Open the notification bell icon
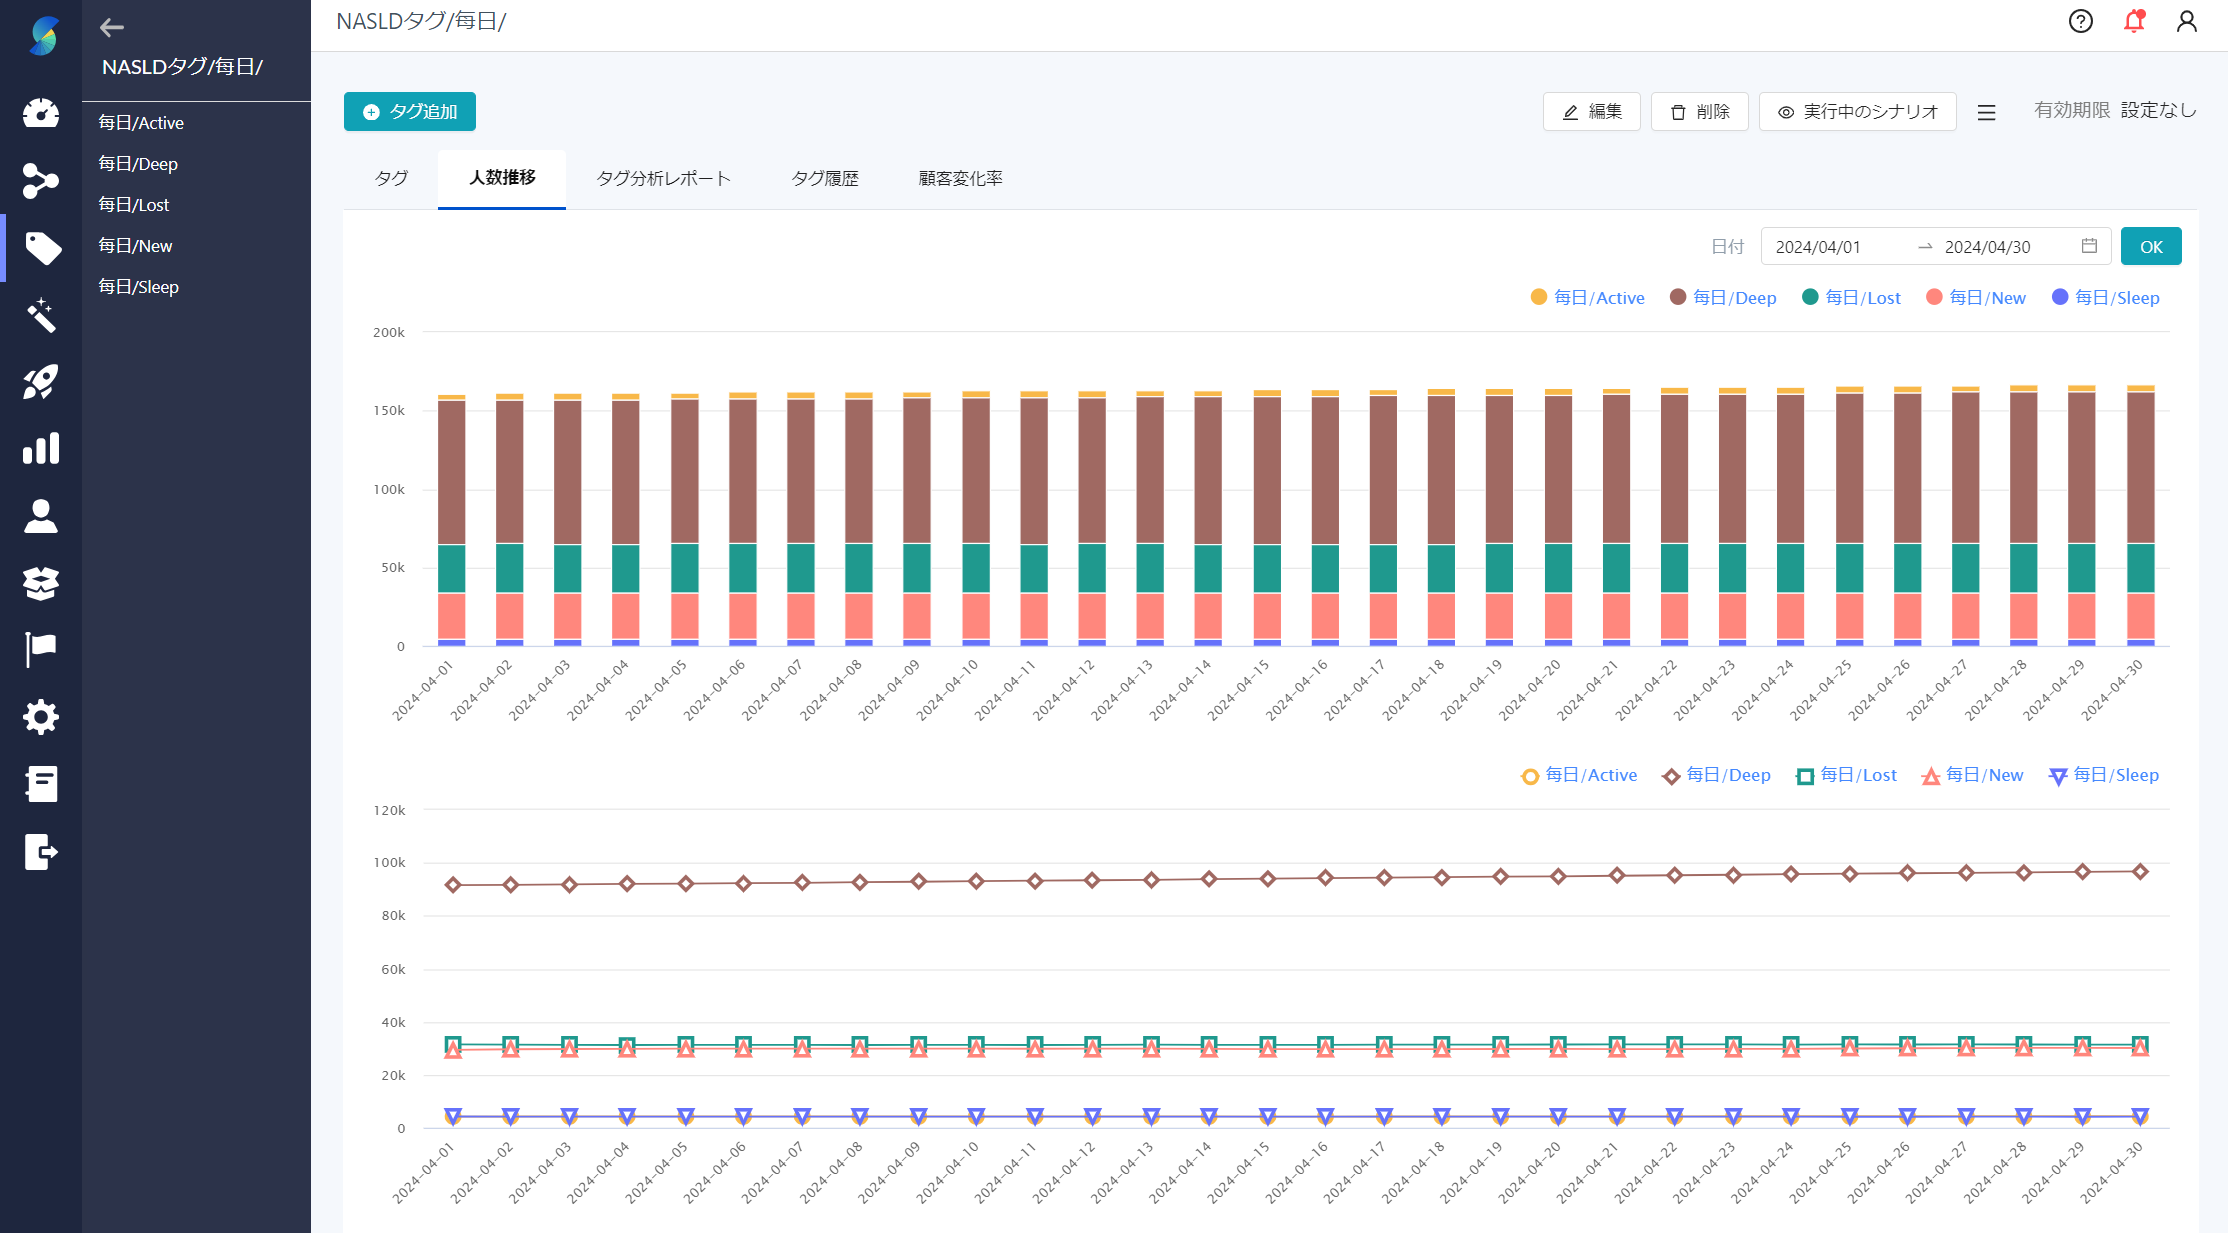 tap(2134, 21)
